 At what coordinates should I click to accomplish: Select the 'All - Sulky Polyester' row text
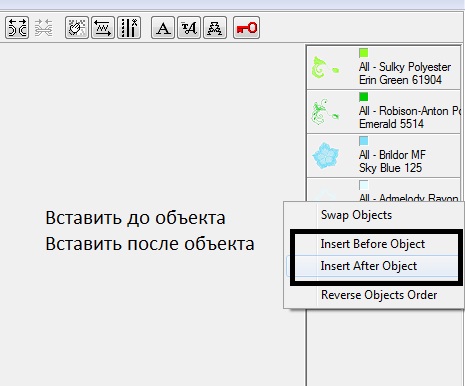(x=405, y=67)
